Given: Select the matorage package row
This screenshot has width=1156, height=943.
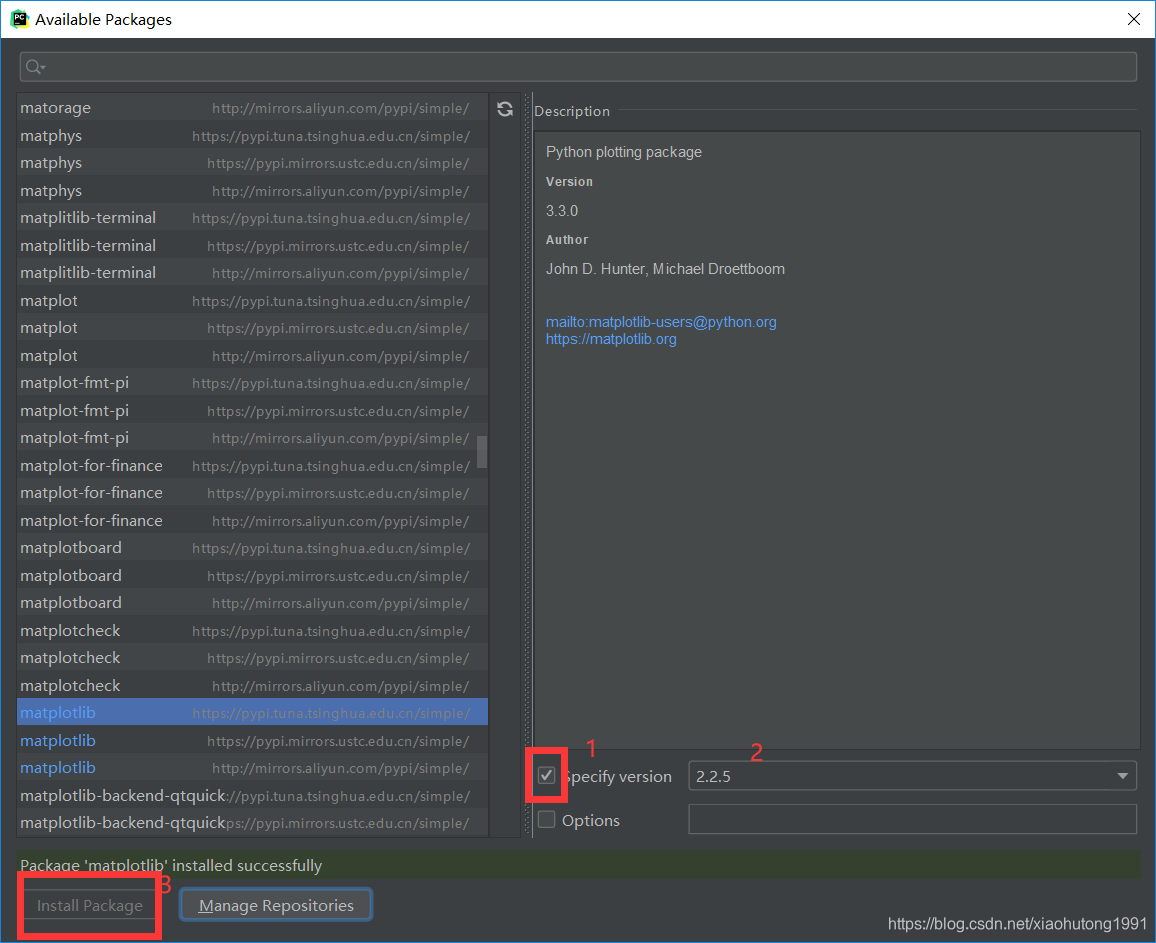Looking at the screenshot, I should [252, 108].
